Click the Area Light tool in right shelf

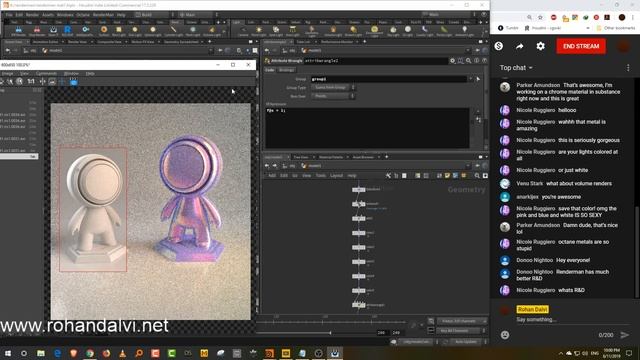click(x=293, y=31)
